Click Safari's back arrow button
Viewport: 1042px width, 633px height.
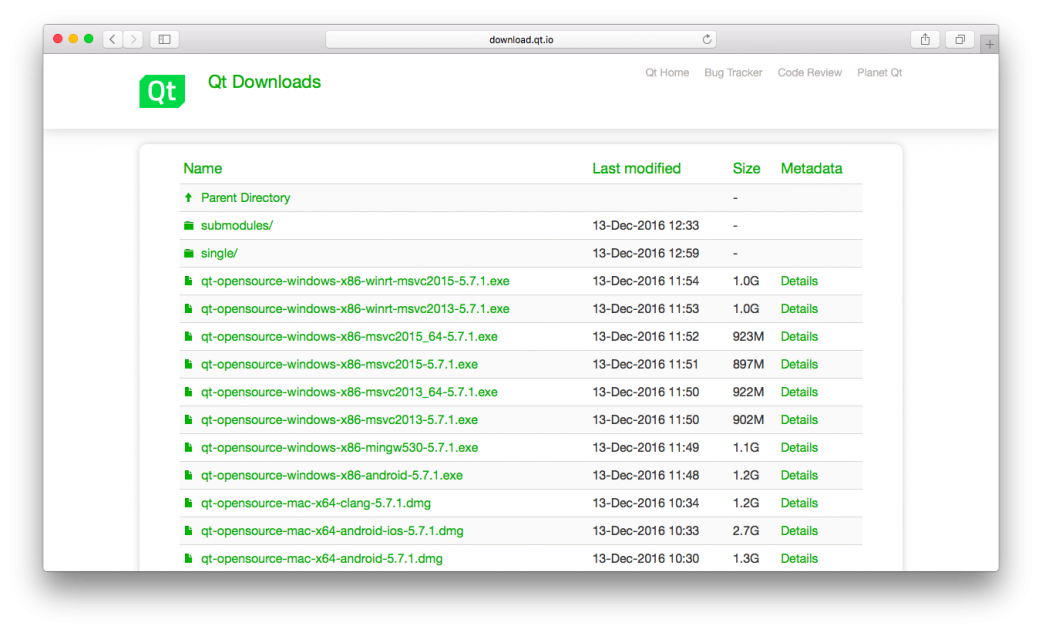coord(112,39)
